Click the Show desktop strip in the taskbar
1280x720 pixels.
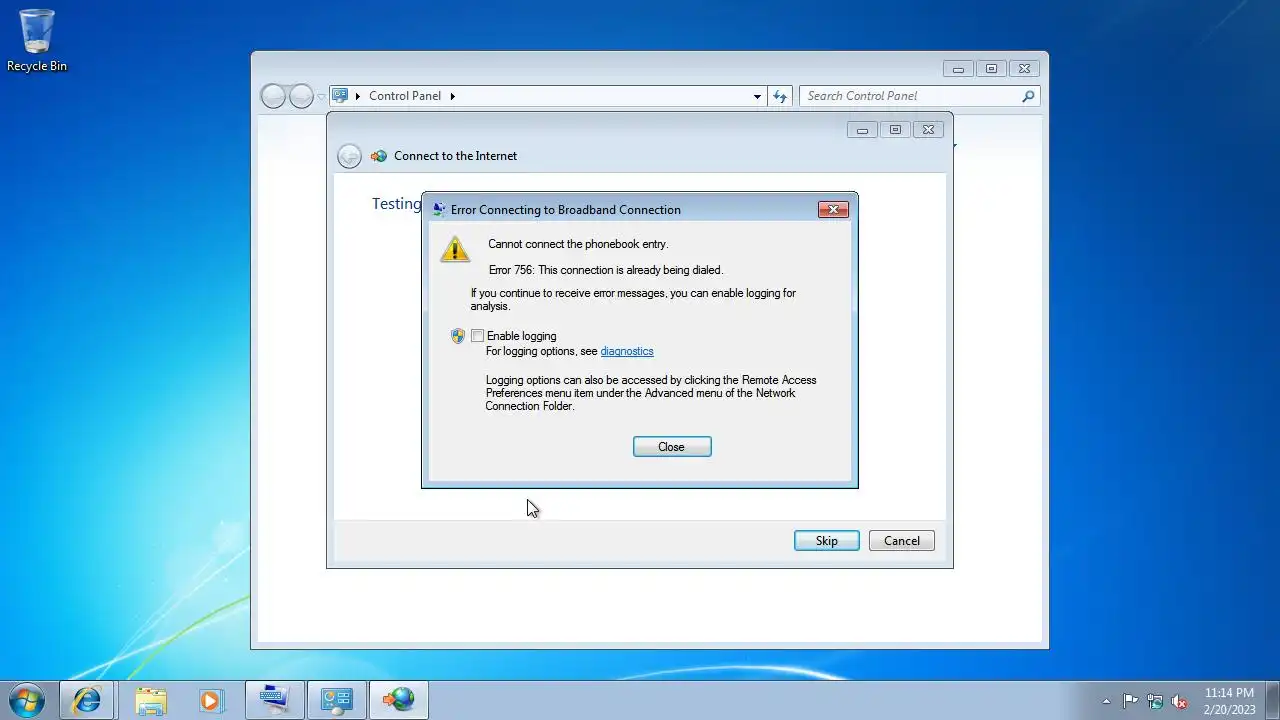pos(1272,700)
